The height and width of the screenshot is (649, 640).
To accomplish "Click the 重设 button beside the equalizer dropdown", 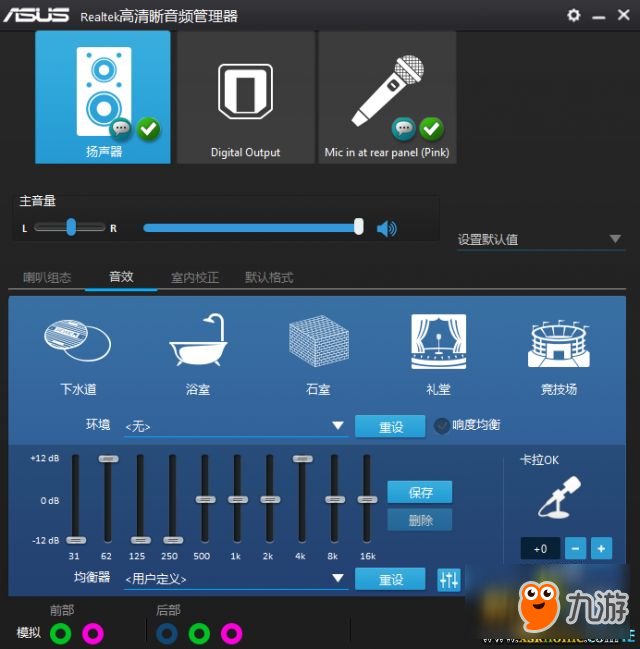I will (390, 579).
